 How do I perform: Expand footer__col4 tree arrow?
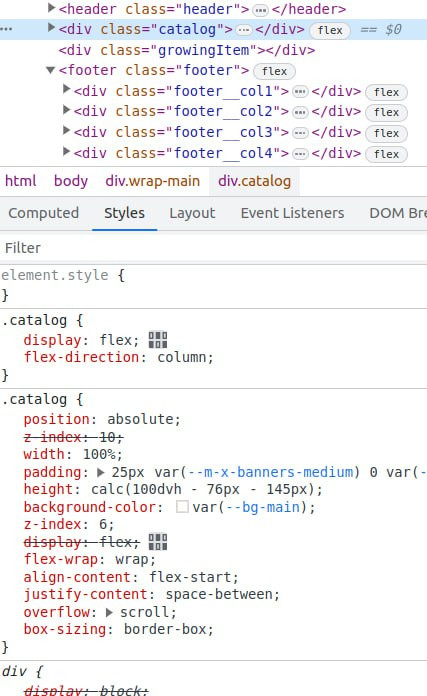[66, 151]
